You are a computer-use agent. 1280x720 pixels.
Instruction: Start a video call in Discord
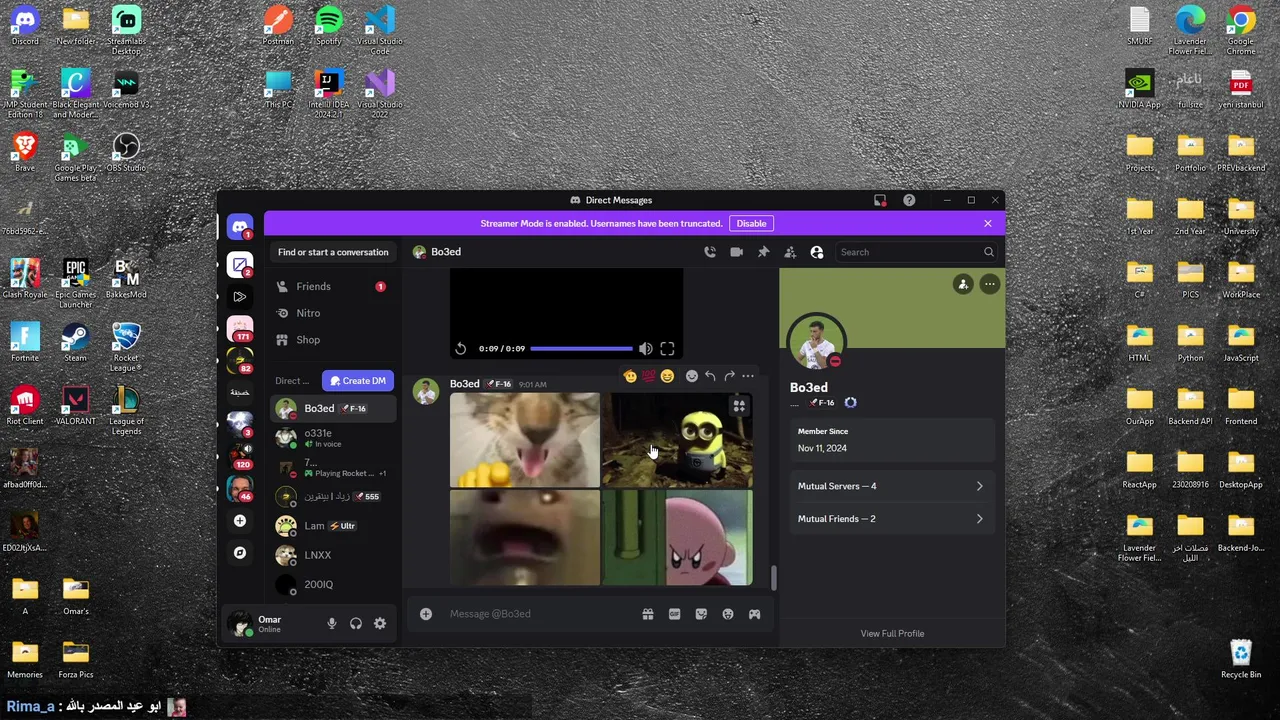[x=737, y=252]
